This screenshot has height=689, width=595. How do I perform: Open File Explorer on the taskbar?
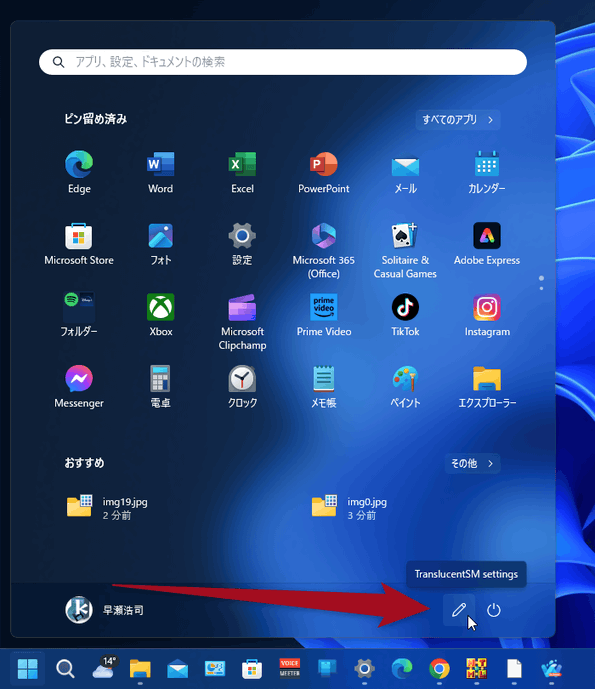click(x=140, y=669)
